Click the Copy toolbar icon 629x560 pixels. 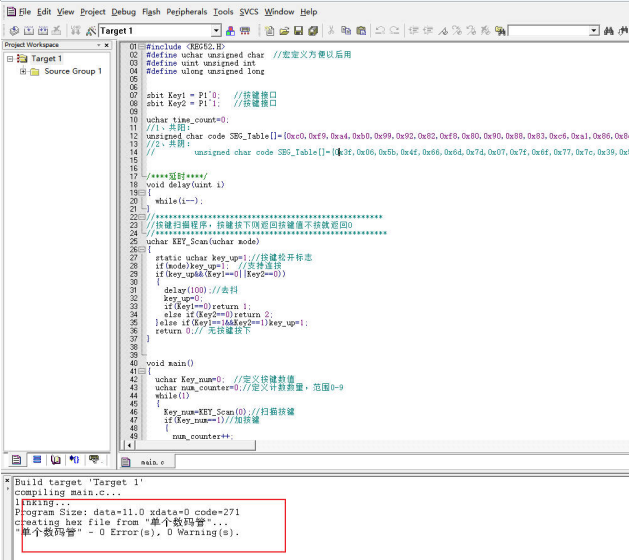(346, 31)
